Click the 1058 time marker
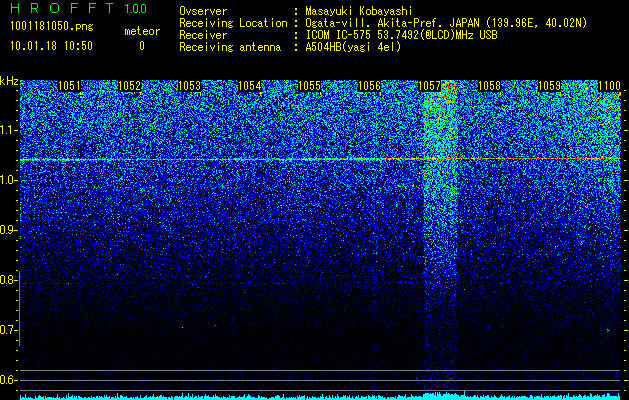Viewport: 629px width, 400px height. click(489, 86)
